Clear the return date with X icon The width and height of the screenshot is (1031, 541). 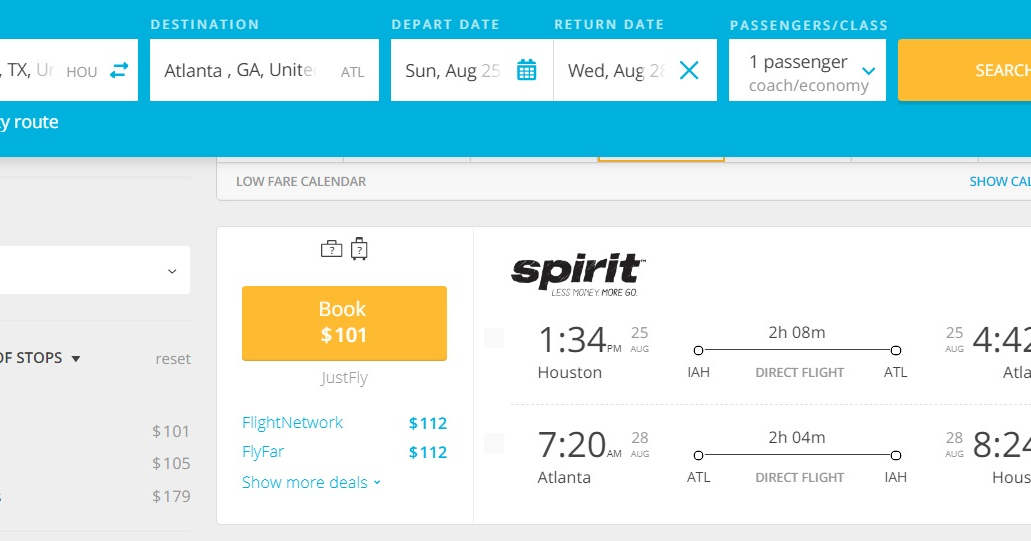(689, 70)
